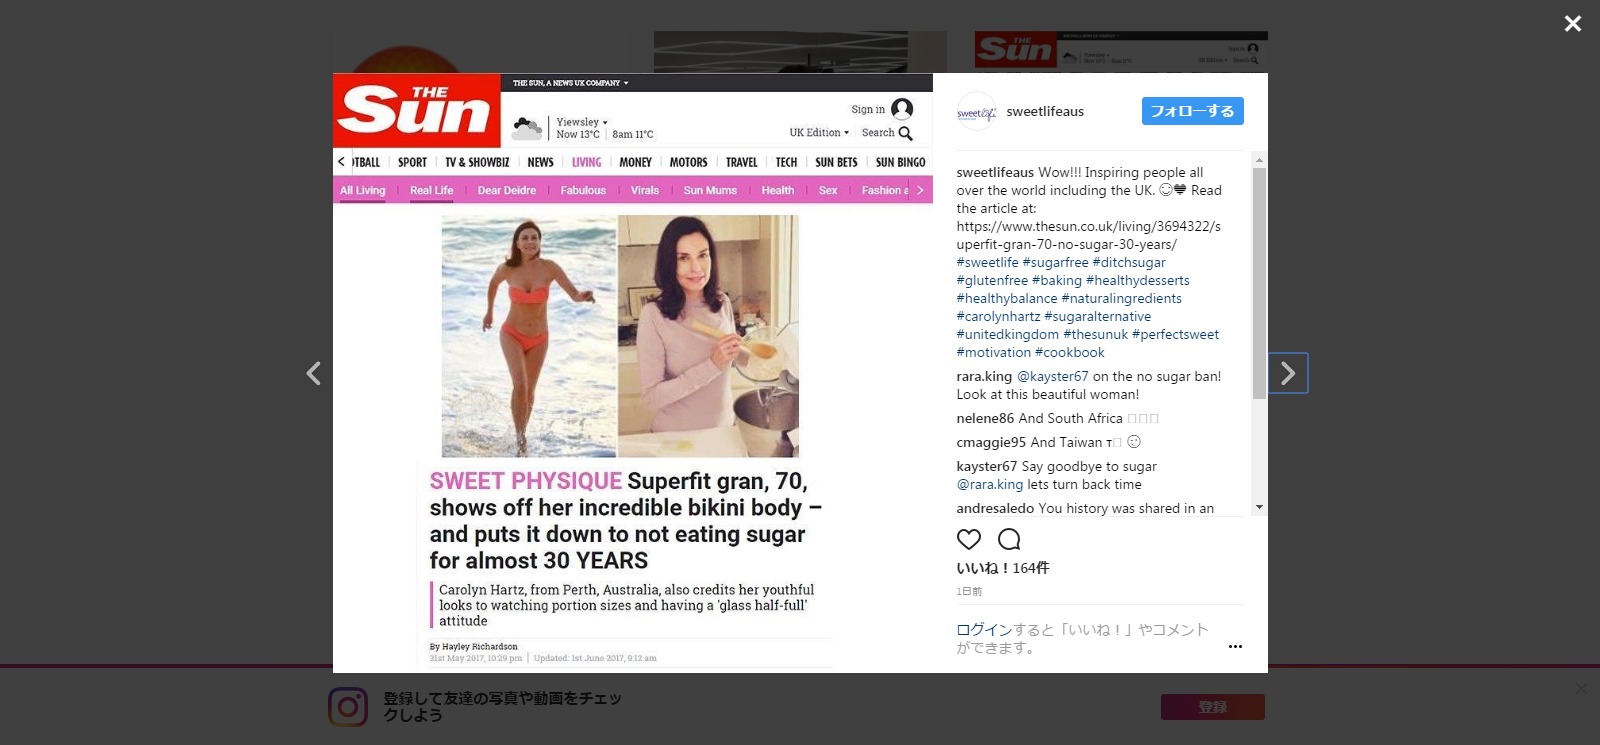The height and width of the screenshot is (745, 1600).
Task: Click the ログイン login link
Action: 984,629
